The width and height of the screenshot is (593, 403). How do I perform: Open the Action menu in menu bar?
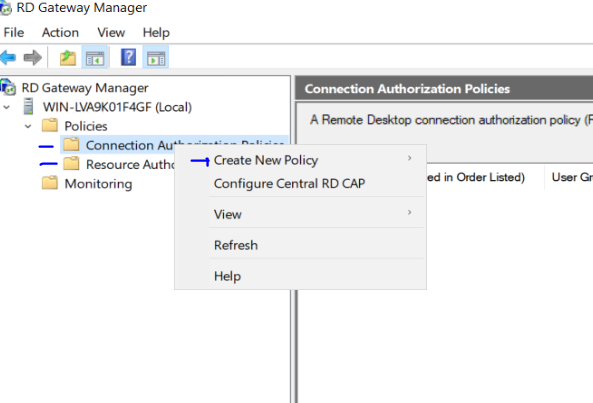pos(60,33)
